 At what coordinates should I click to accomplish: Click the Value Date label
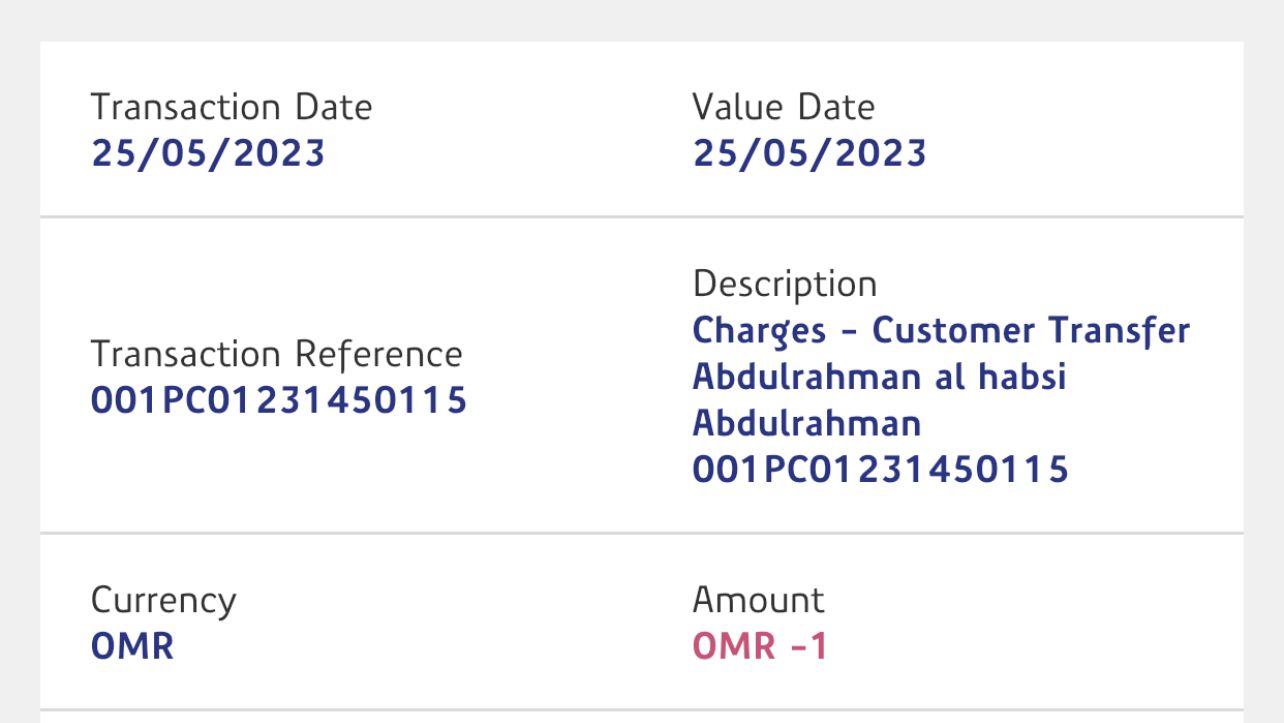point(783,107)
